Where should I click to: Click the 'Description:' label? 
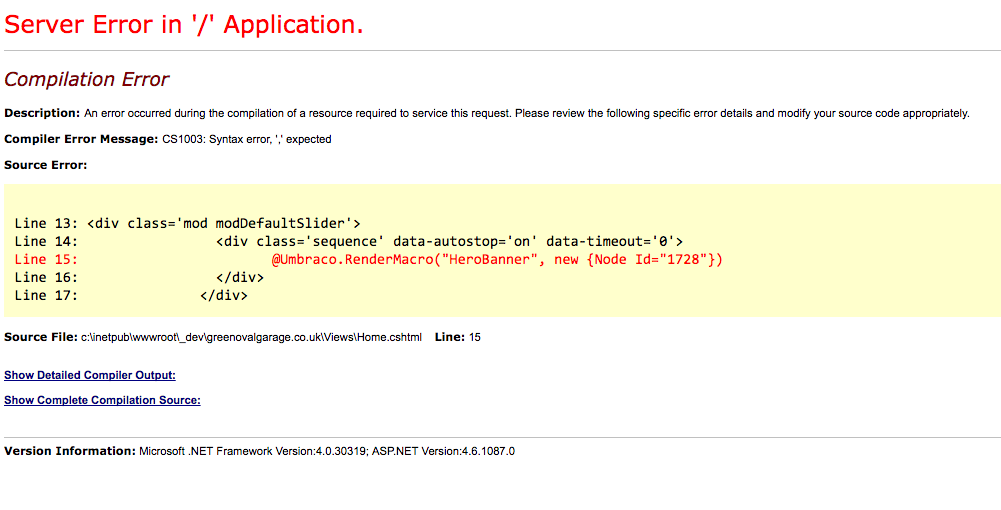pos(42,114)
